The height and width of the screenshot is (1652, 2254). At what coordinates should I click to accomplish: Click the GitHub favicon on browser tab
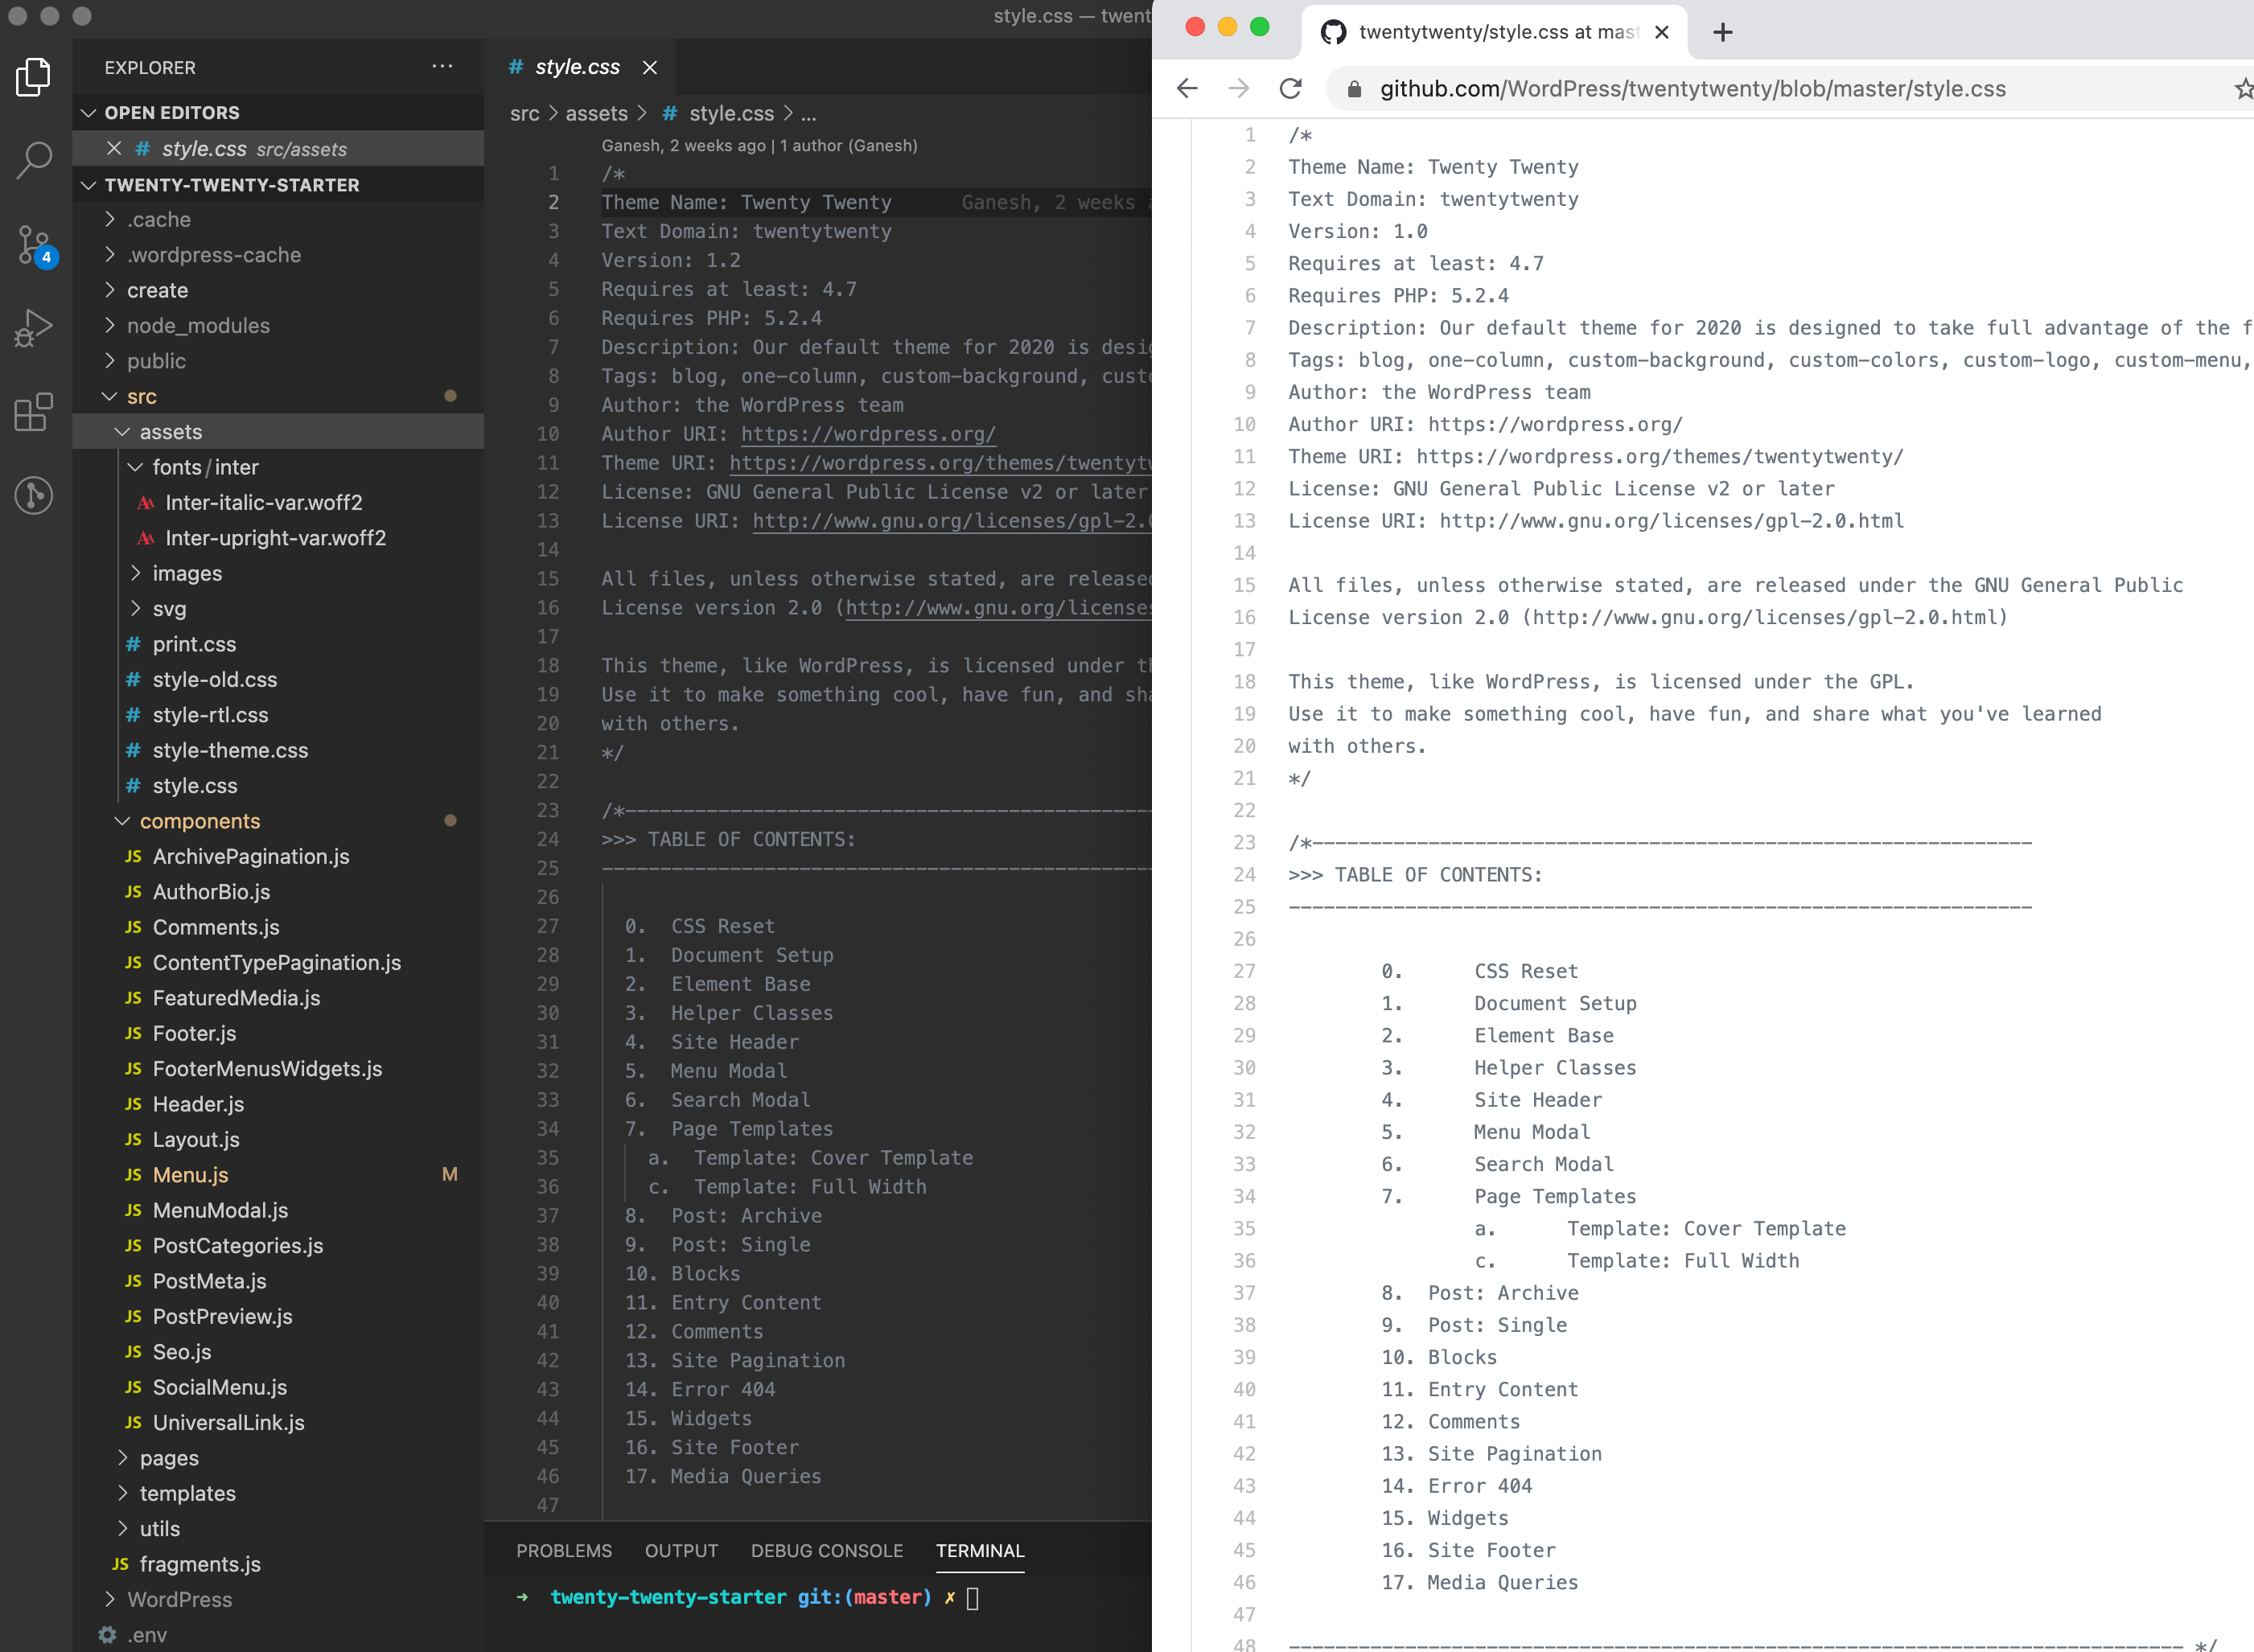[x=1333, y=32]
